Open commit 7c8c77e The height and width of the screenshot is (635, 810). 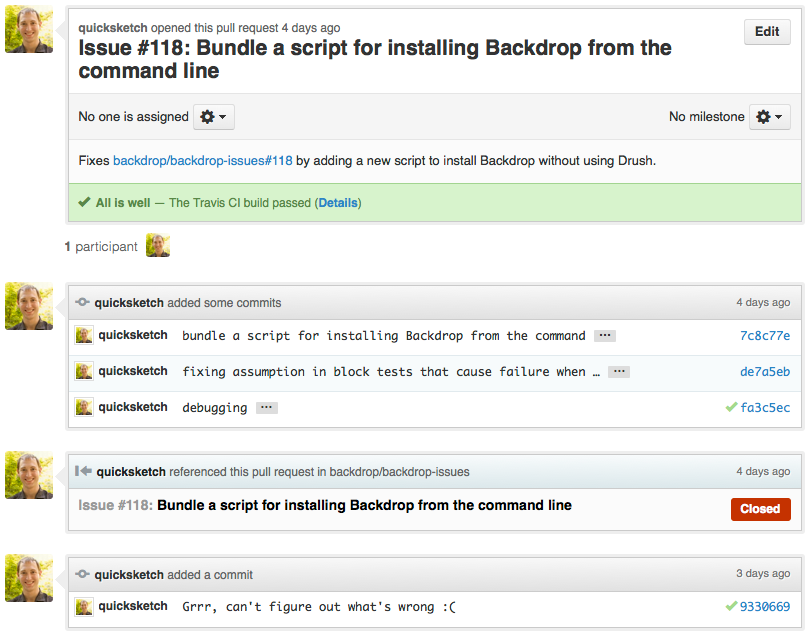click(765, 336)
